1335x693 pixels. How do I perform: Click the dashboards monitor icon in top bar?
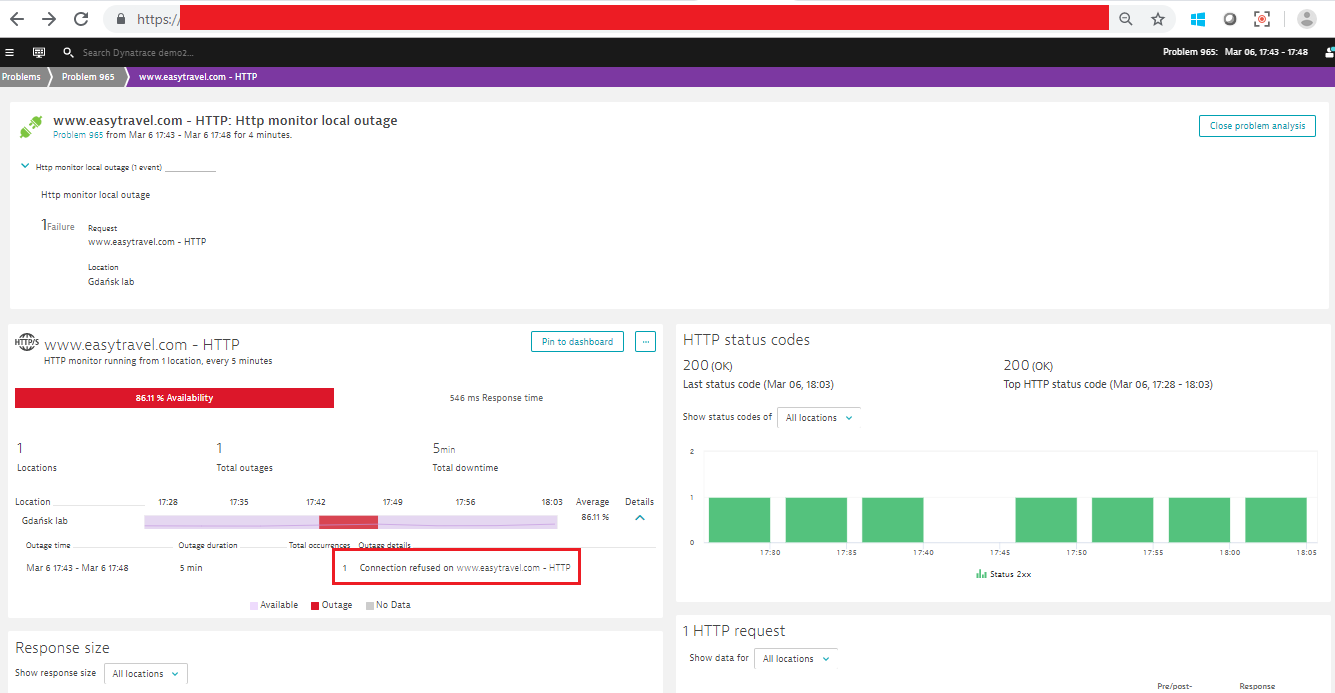[39, 52]
